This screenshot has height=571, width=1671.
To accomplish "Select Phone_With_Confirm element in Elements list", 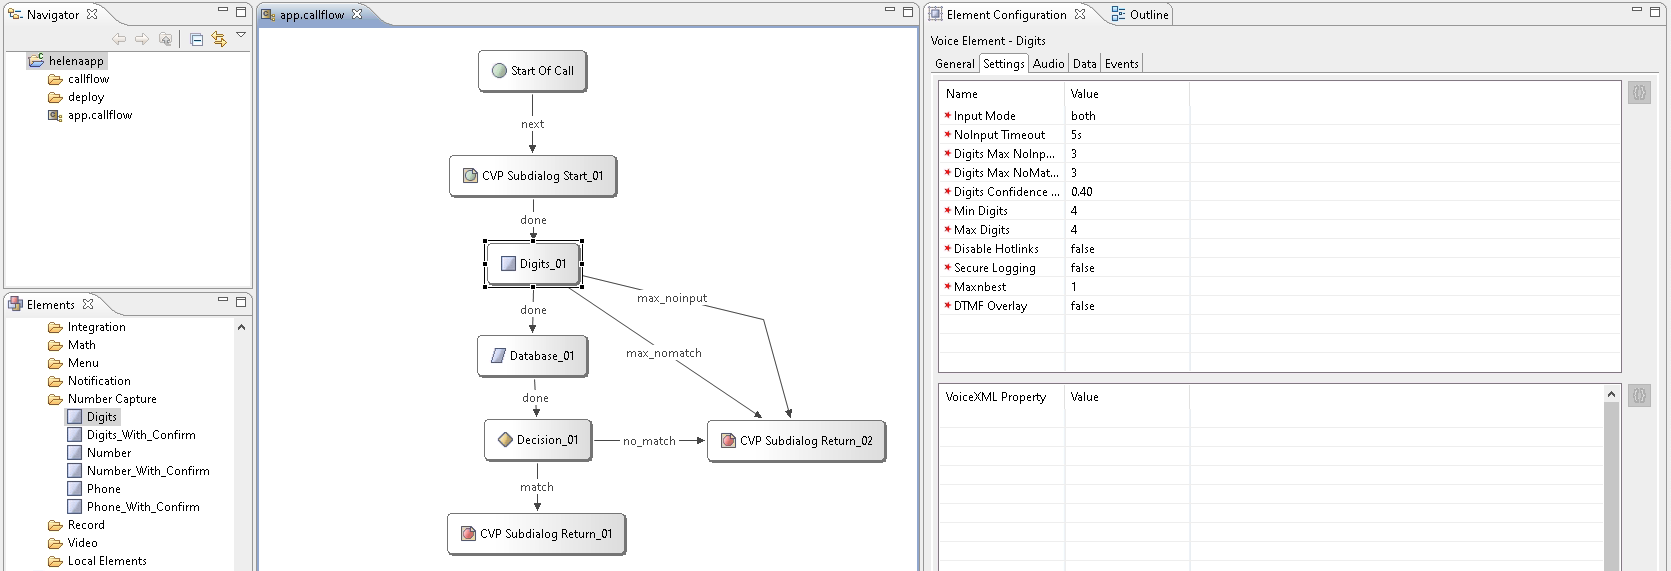I will pyautogui.click(x=143, y=507).
